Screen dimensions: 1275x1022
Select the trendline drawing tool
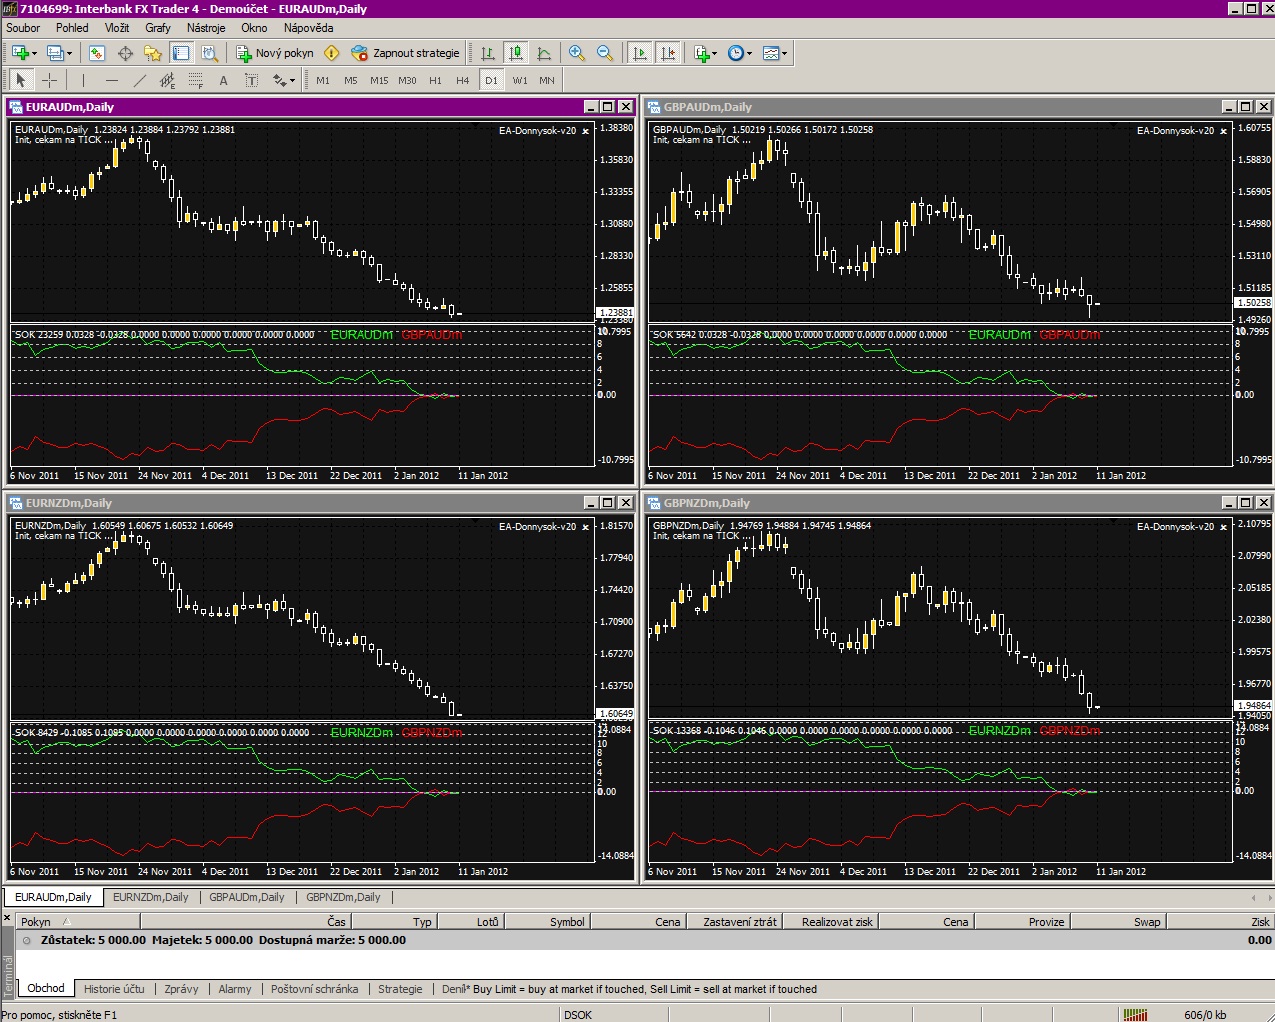point(140,80)
